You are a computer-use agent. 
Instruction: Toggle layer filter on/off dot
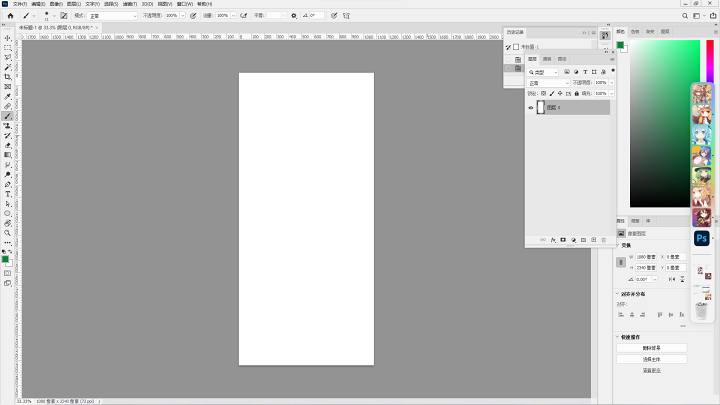[x=613, y=71]
